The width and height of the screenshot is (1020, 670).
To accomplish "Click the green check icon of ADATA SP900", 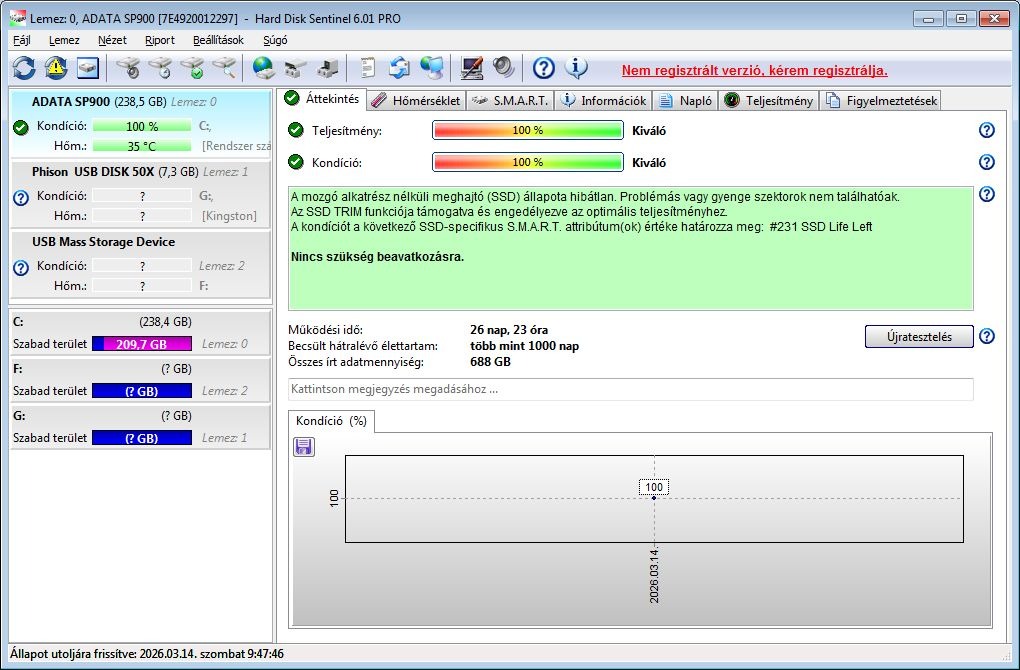I will (x=21, y=127).
